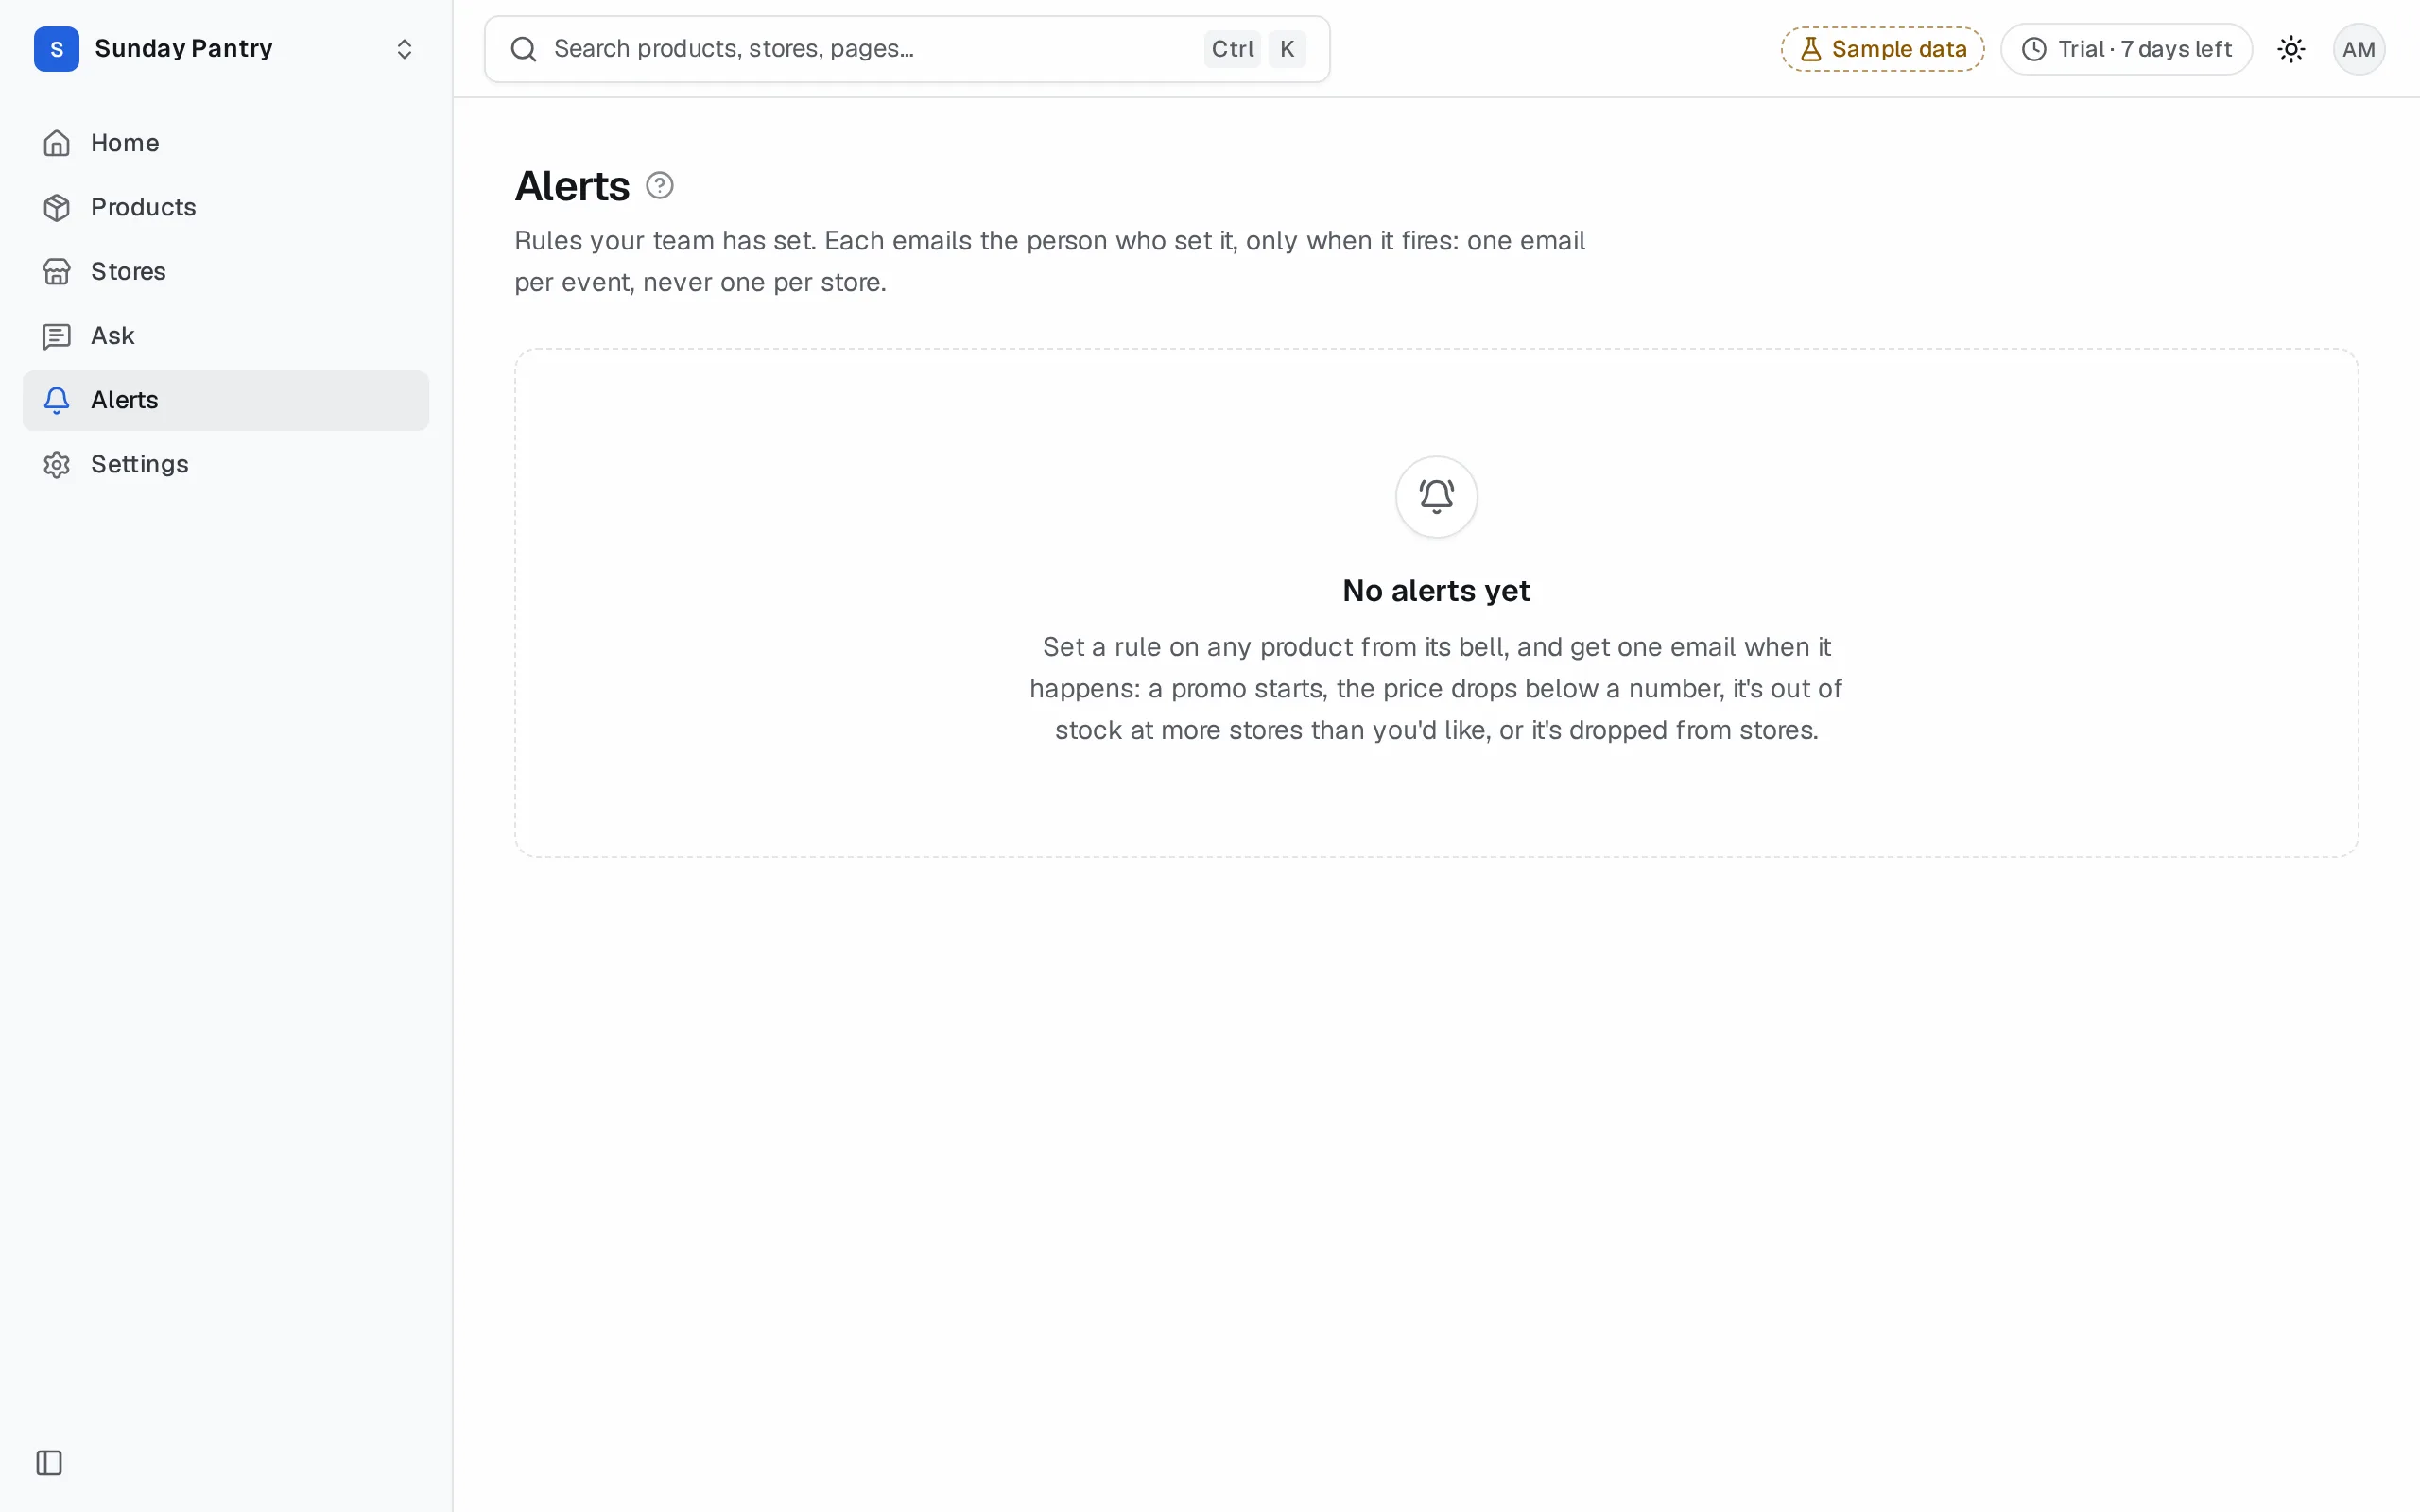
Task: Expand the Sunday Pantry workspace switcher
Action: [x=225, y=49]
